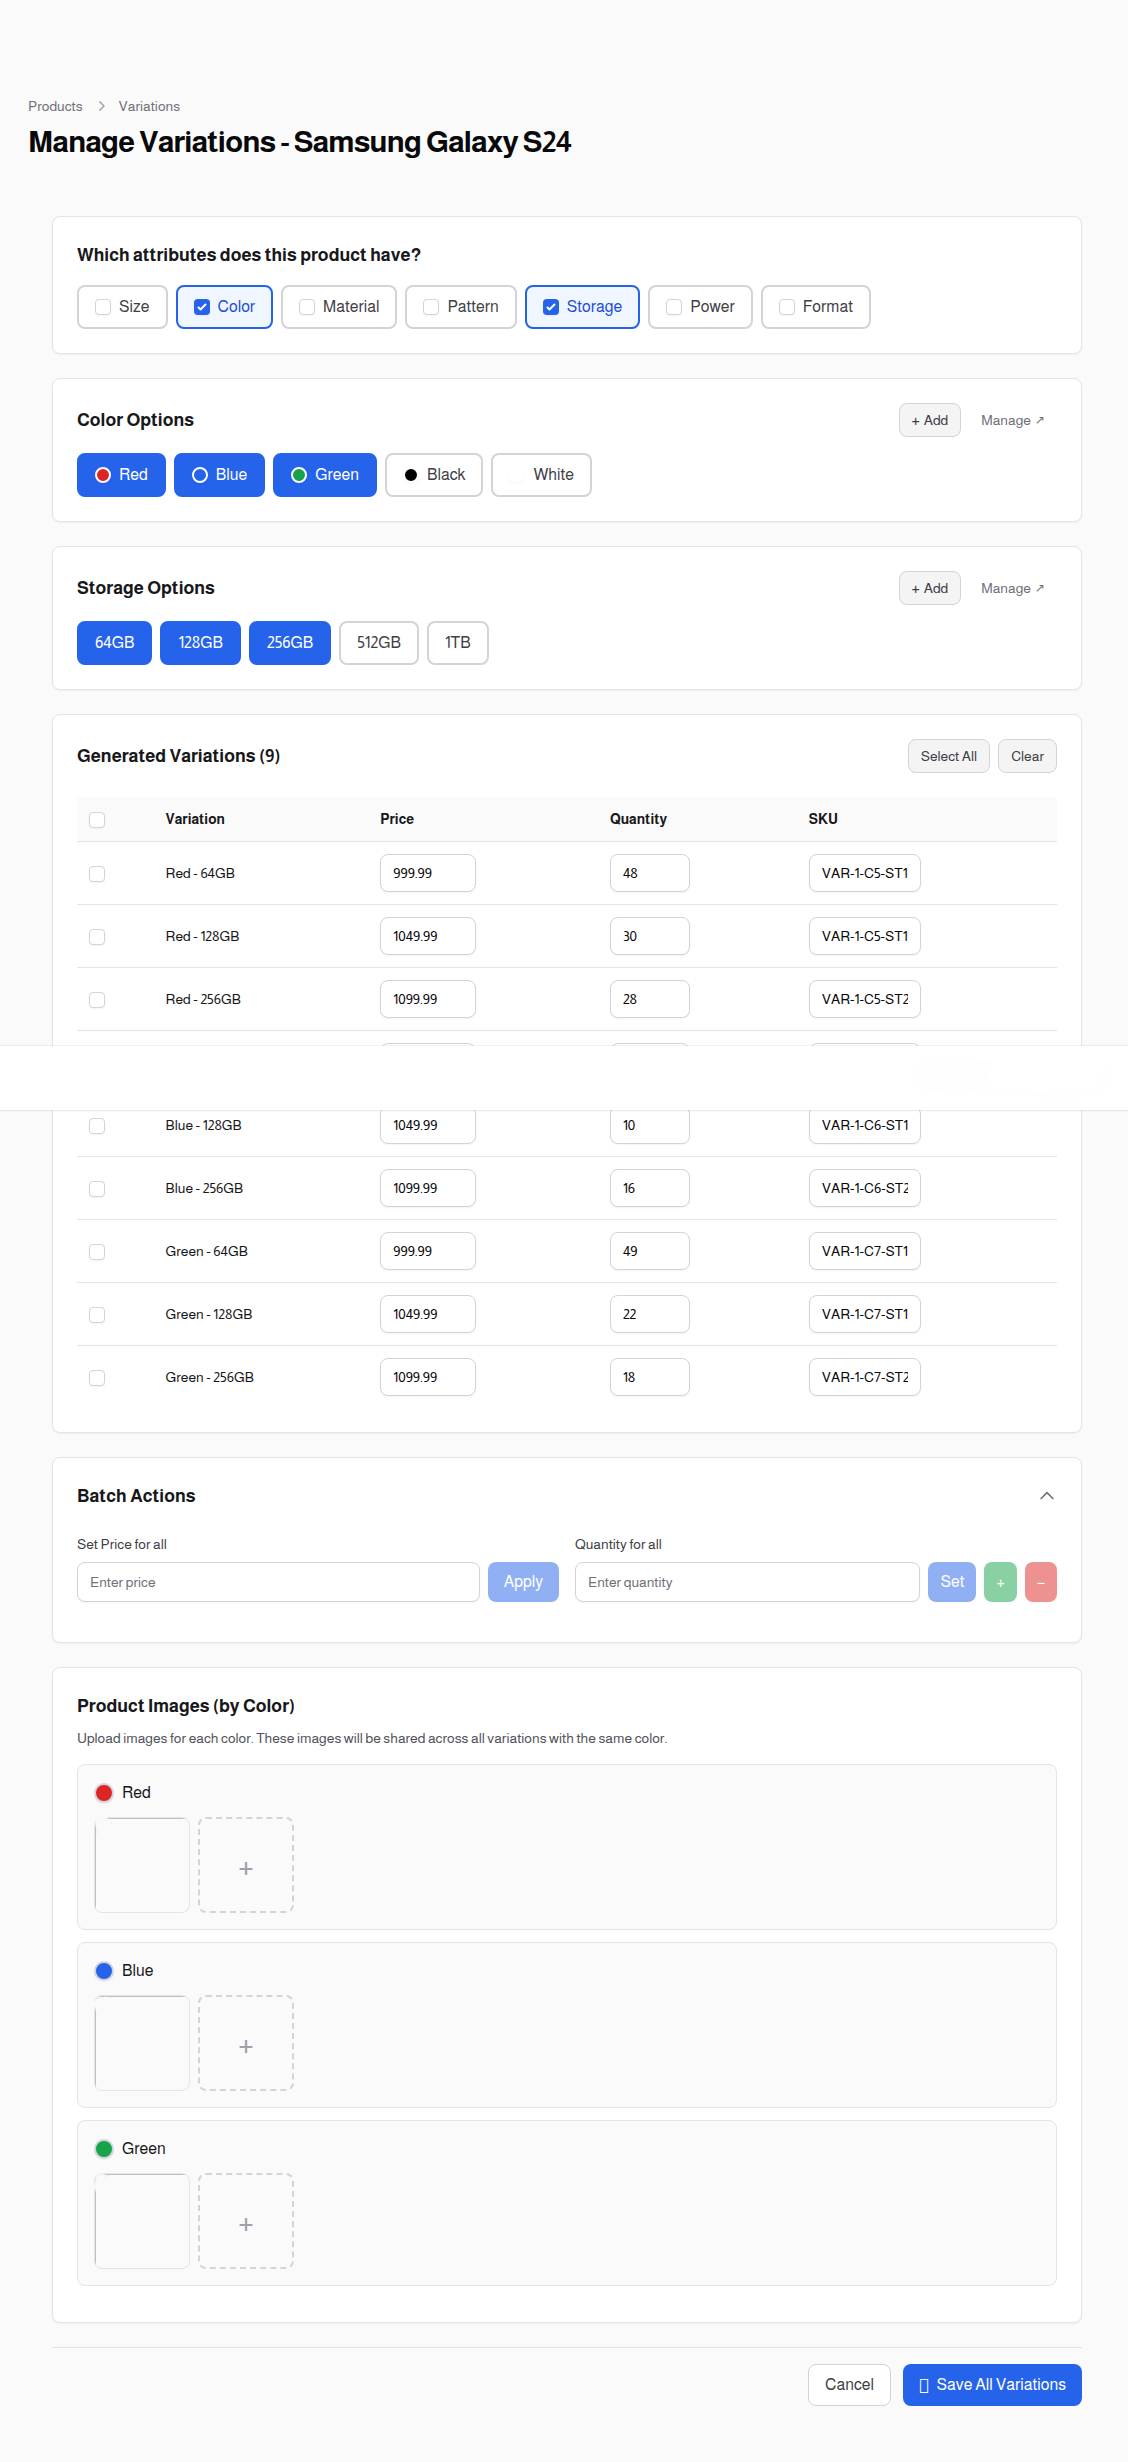Add an image to the Green color slot
Image resolution: width=1128 pixels, height=2462 pixels.
click(x=246, y=2221)
